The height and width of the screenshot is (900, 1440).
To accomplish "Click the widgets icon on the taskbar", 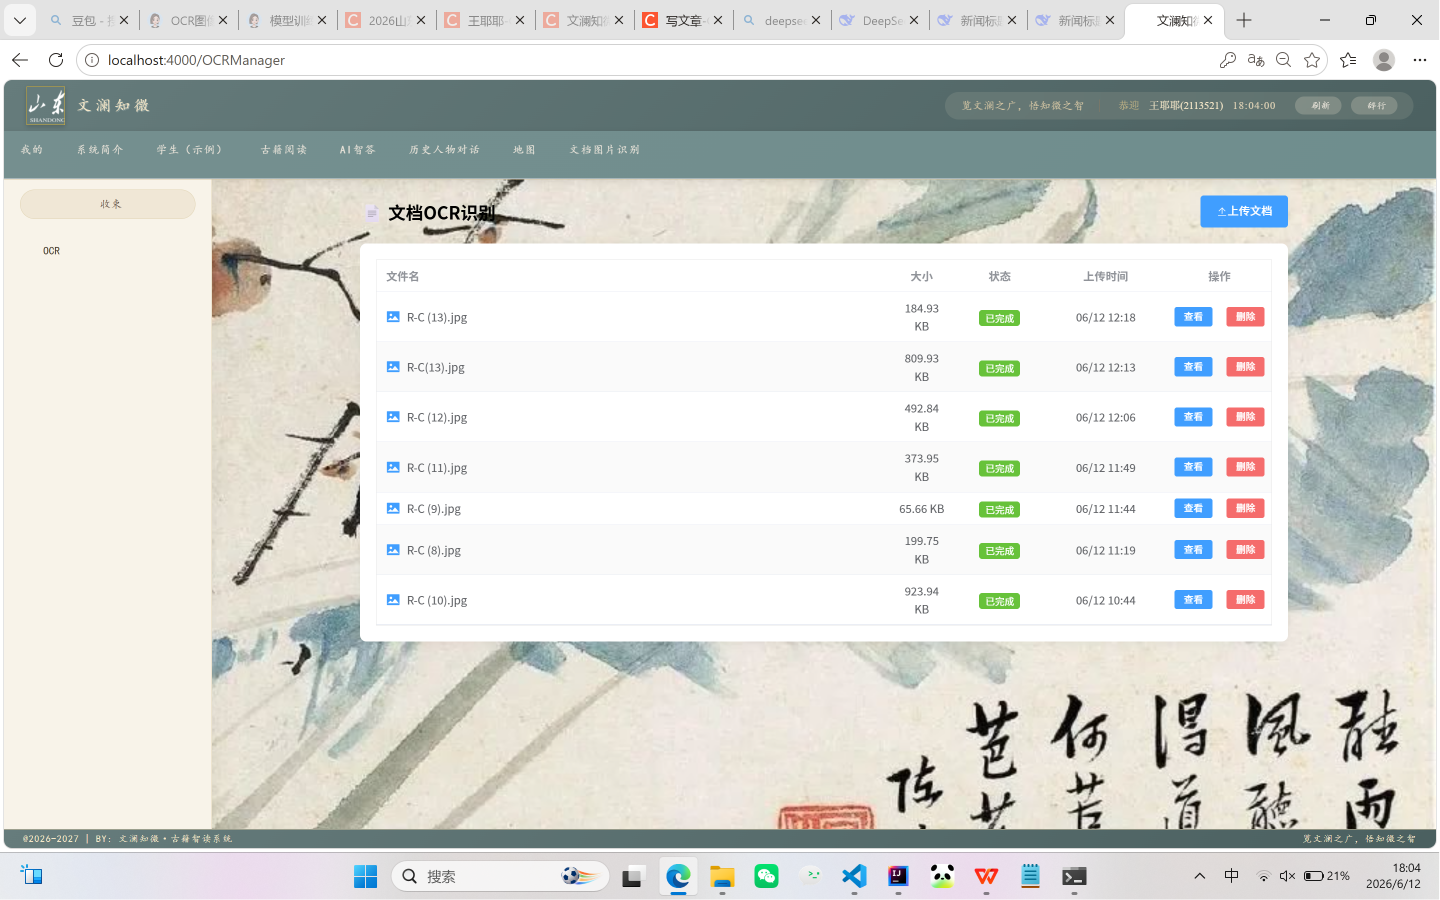I will coord(32,876).
